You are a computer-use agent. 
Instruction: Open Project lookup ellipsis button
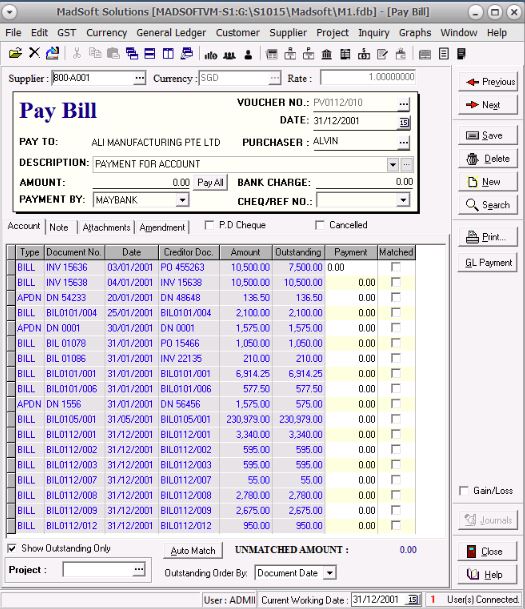(x=139, y=570)
